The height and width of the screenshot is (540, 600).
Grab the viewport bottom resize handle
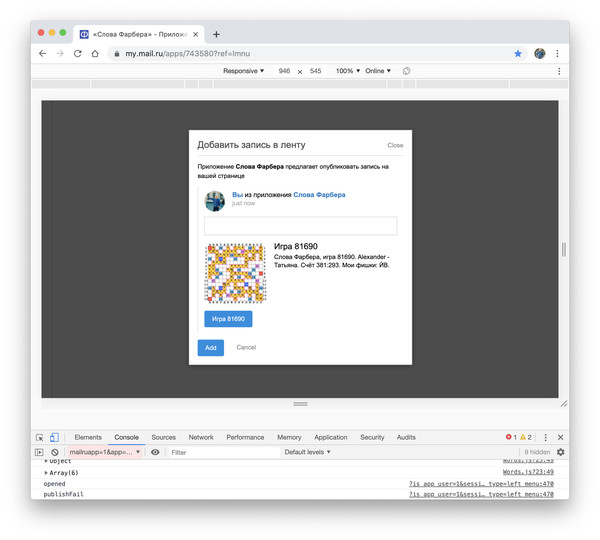(300, 404)
